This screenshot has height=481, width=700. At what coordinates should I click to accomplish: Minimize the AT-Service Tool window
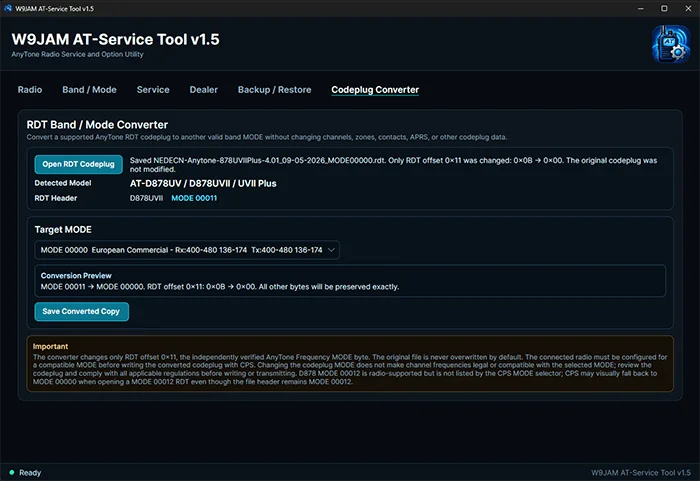641,8
